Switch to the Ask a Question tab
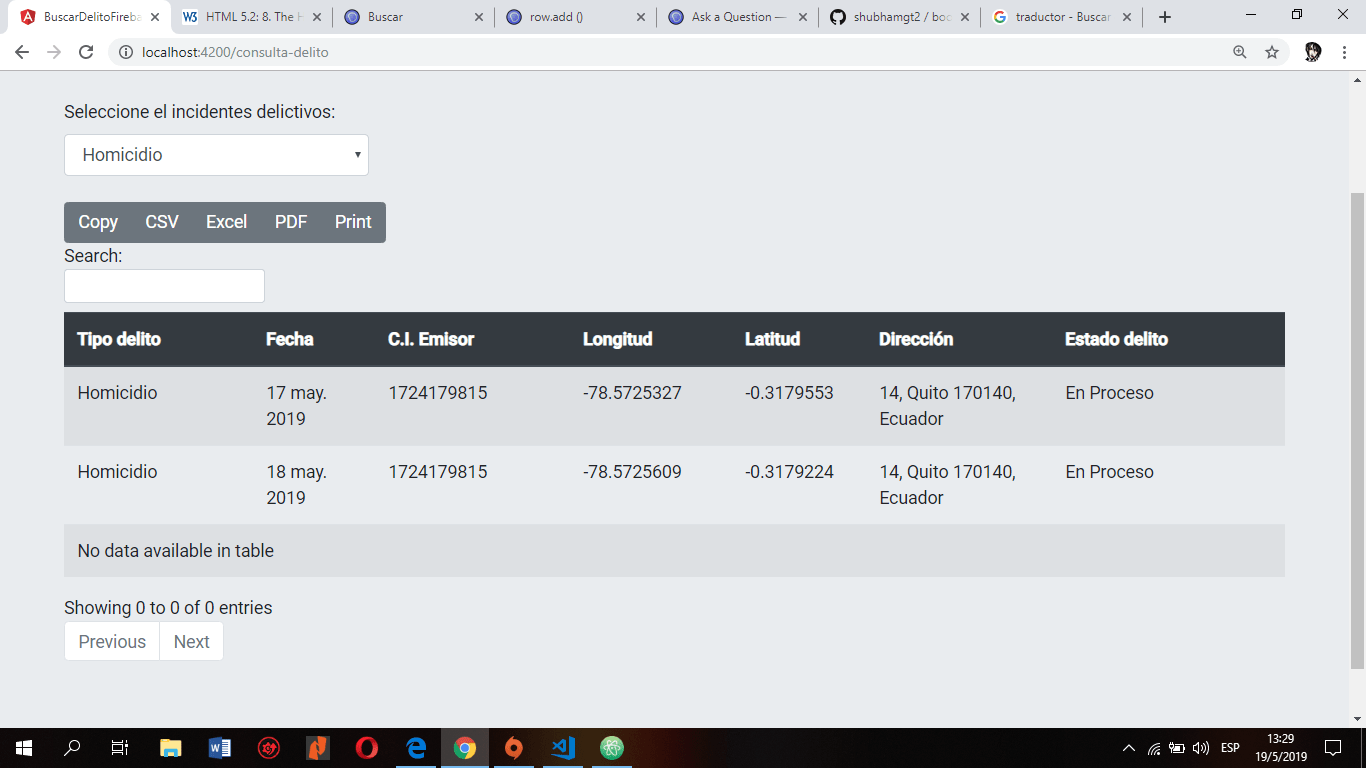The image size is (1366, 768). (736, 17)
